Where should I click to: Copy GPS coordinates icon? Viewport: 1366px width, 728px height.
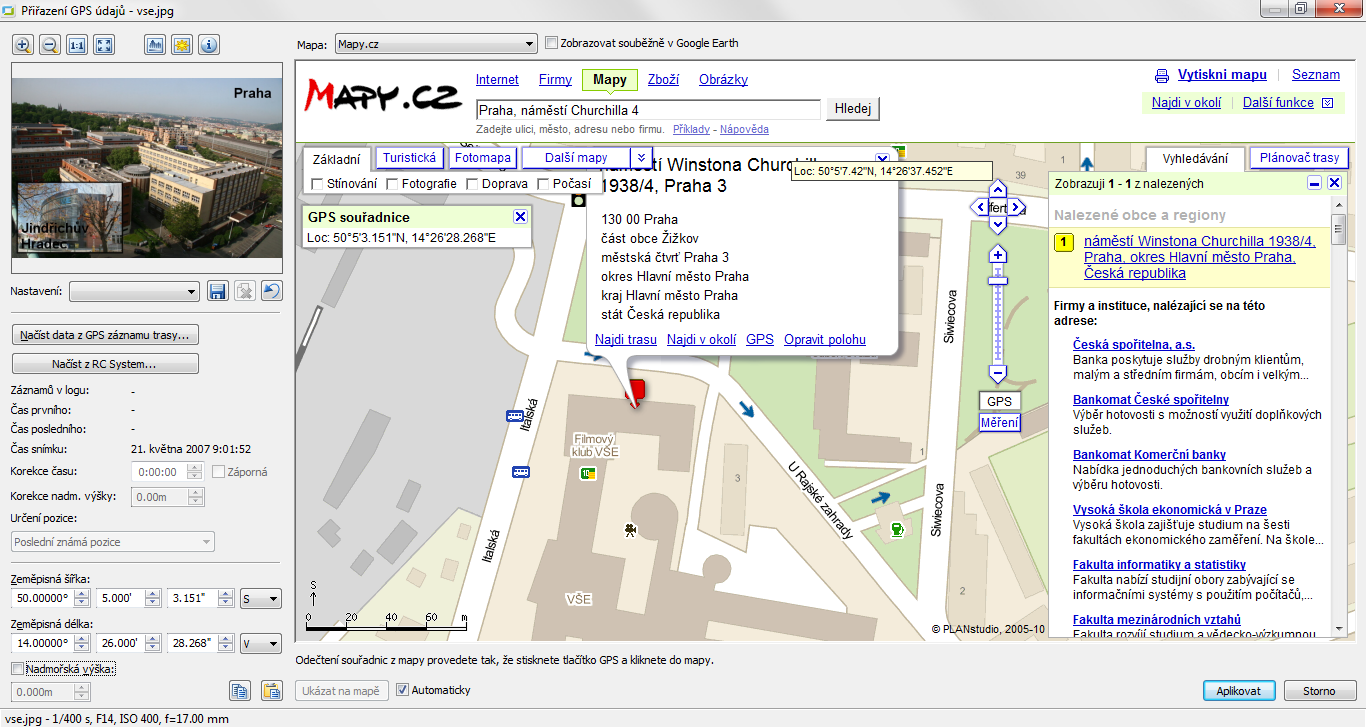point(239,690)
